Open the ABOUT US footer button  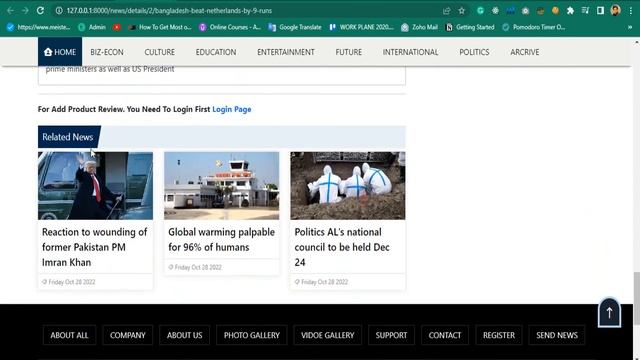[x=184, y=335]
